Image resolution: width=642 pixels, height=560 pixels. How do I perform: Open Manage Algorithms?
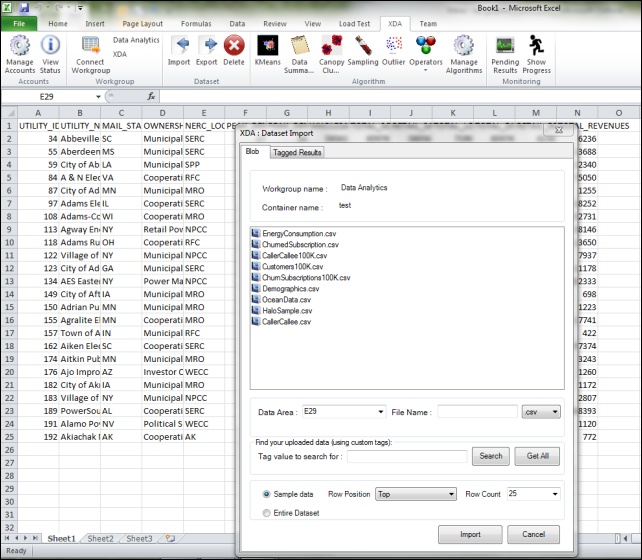(464, 54)
